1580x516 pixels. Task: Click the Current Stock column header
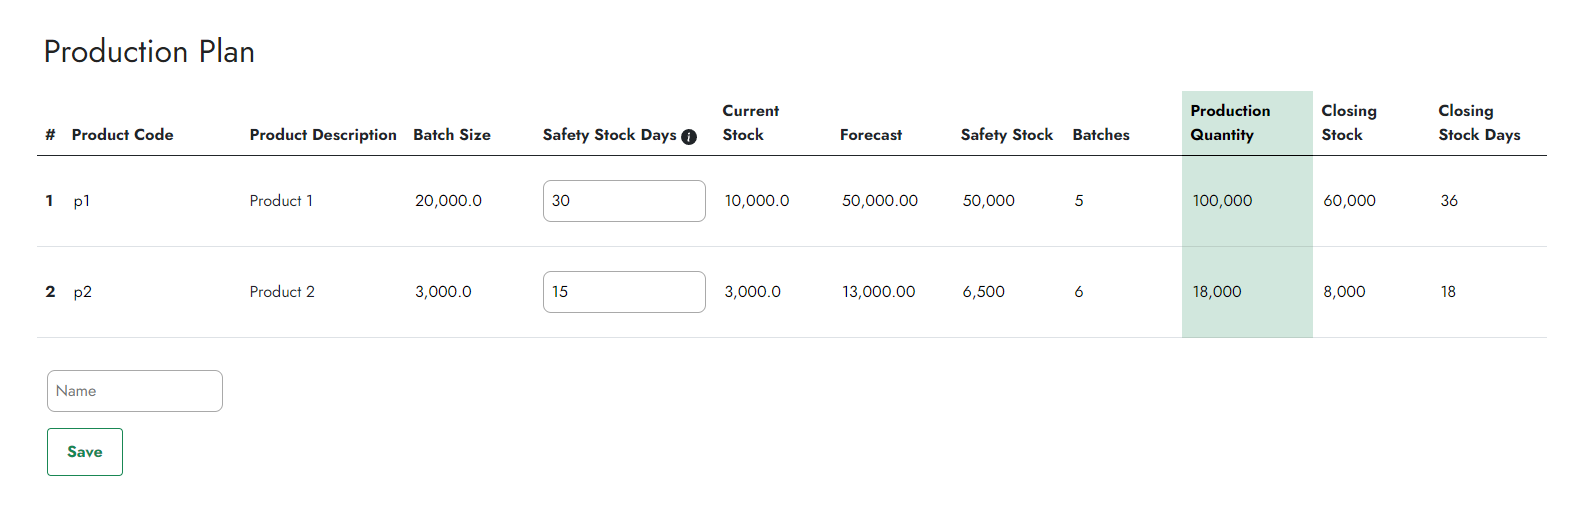751,123
